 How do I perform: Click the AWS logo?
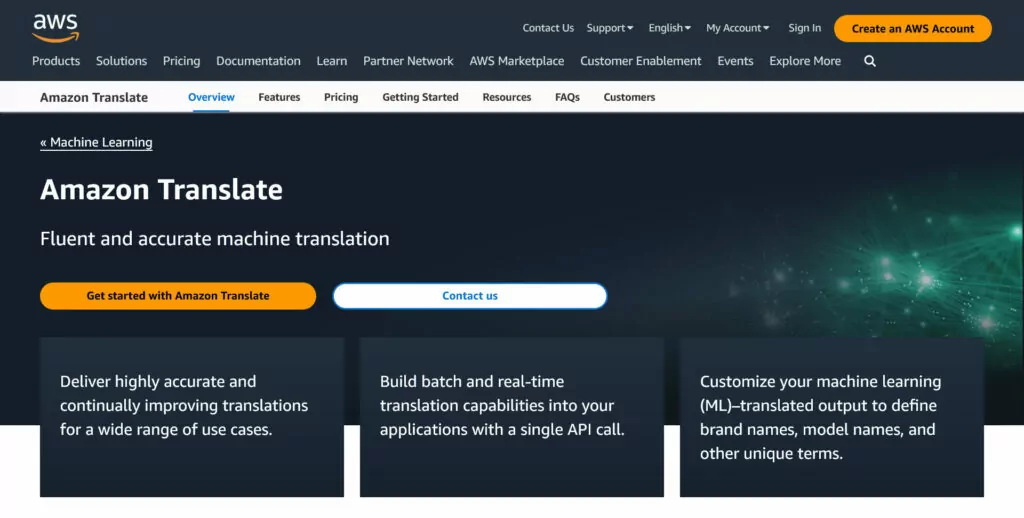coord(56,29)
